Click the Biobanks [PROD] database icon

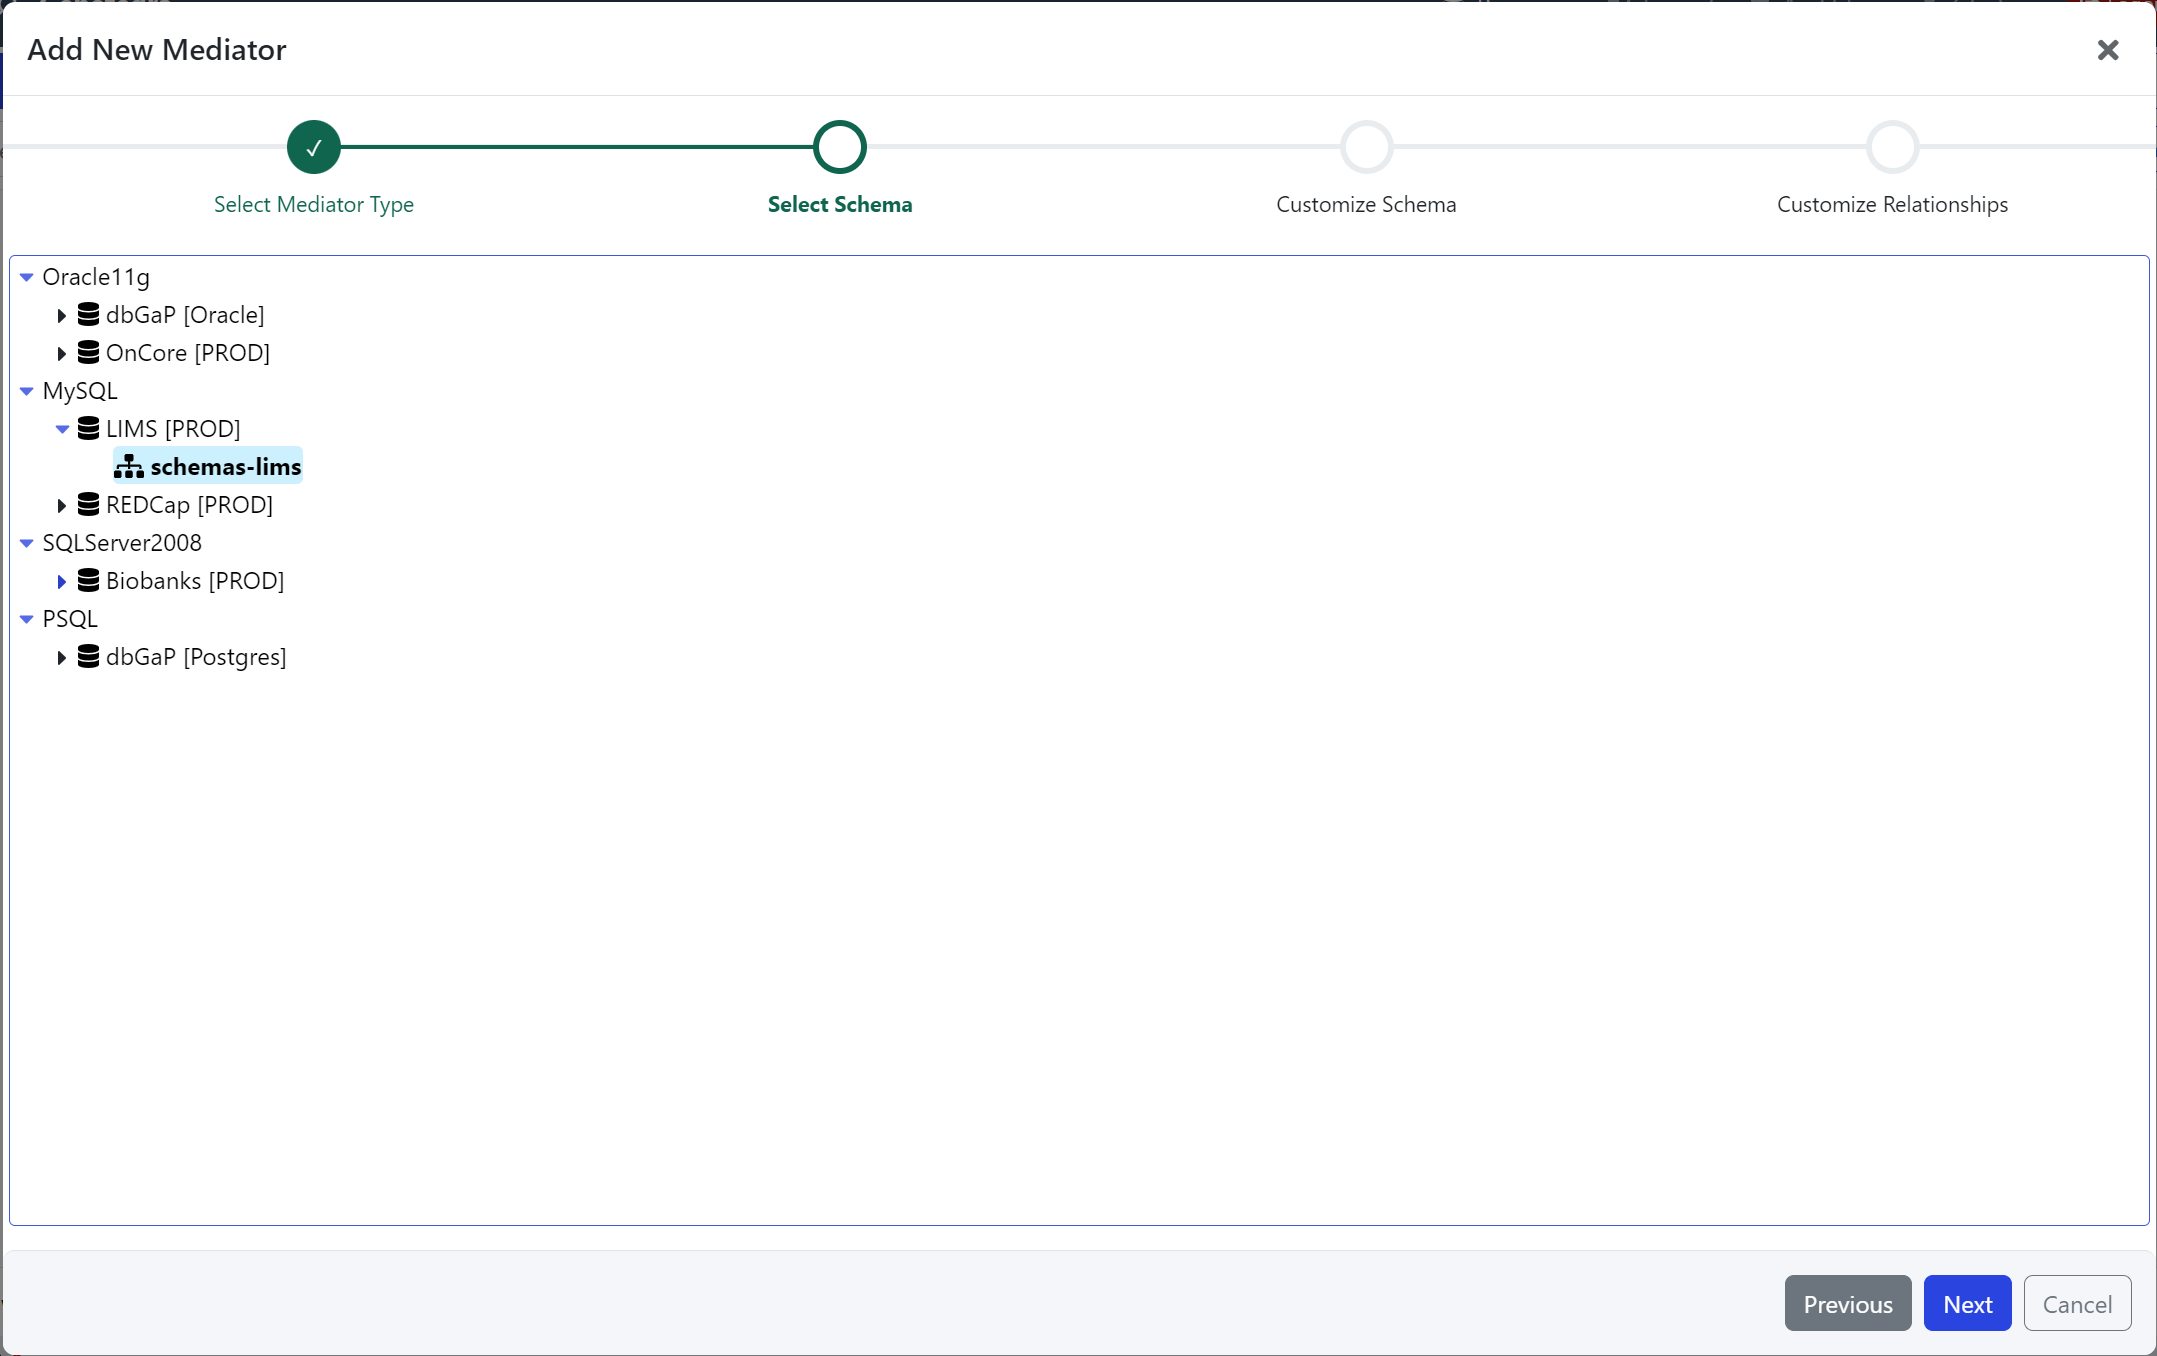tap(88, 581)
